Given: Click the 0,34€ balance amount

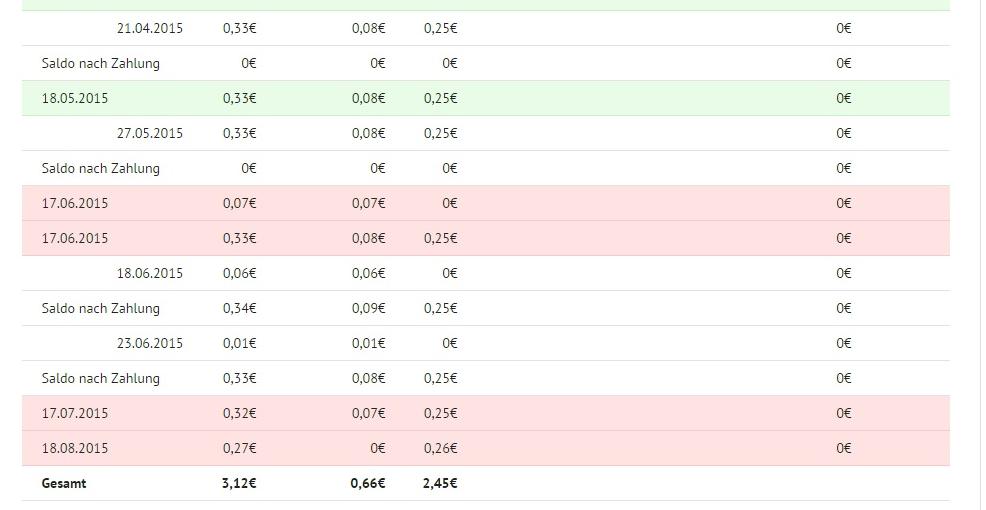Looking at the screenshot, I should [x=240, y=308].
